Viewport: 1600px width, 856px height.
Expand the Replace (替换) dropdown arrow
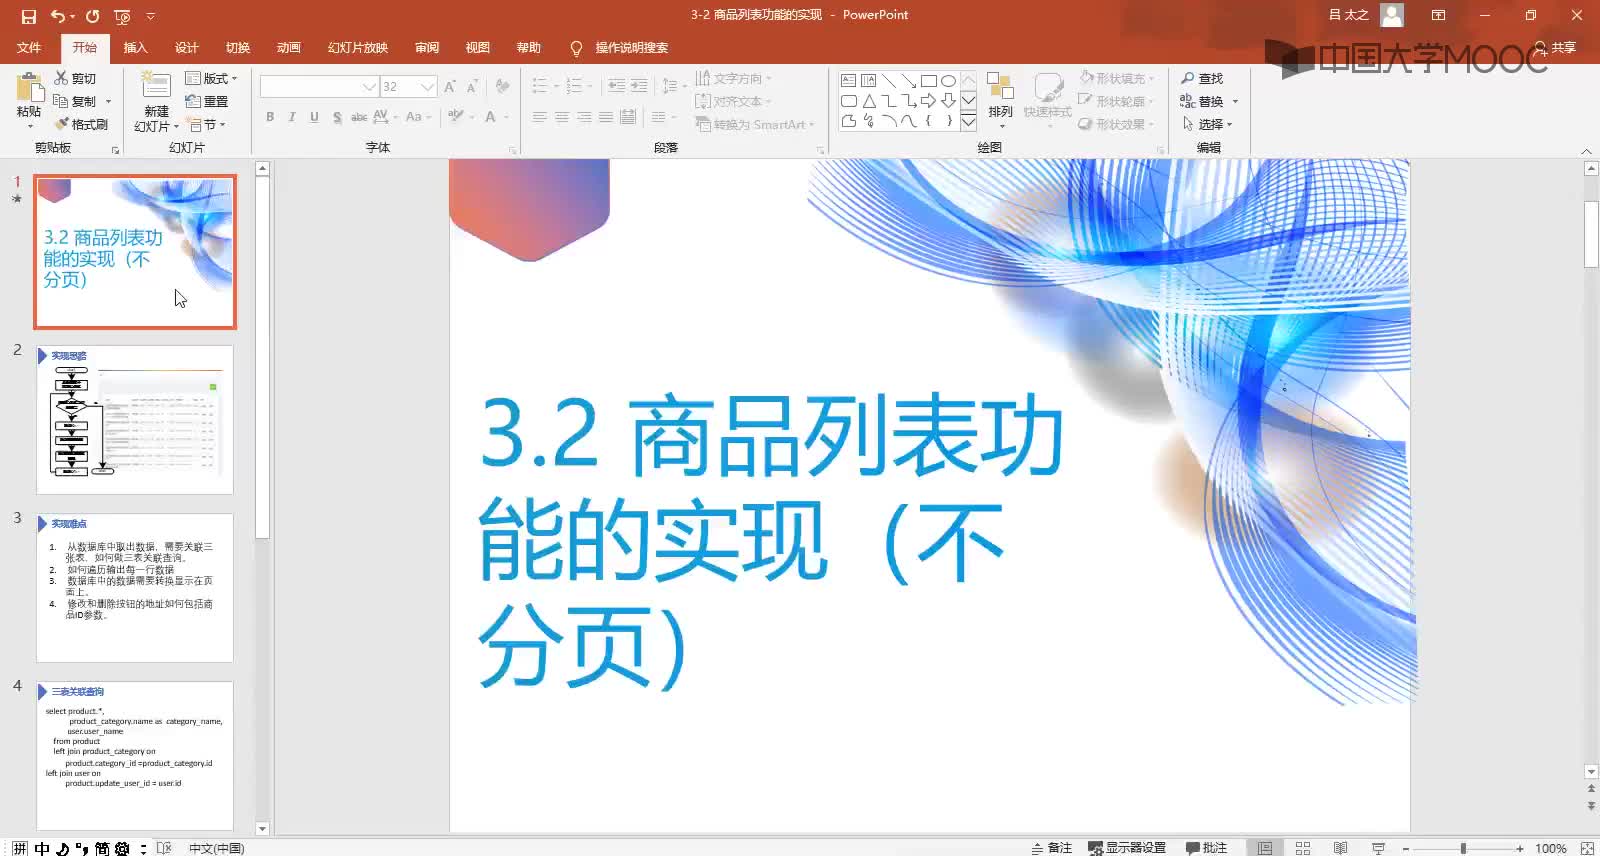tap(1235, 101)
